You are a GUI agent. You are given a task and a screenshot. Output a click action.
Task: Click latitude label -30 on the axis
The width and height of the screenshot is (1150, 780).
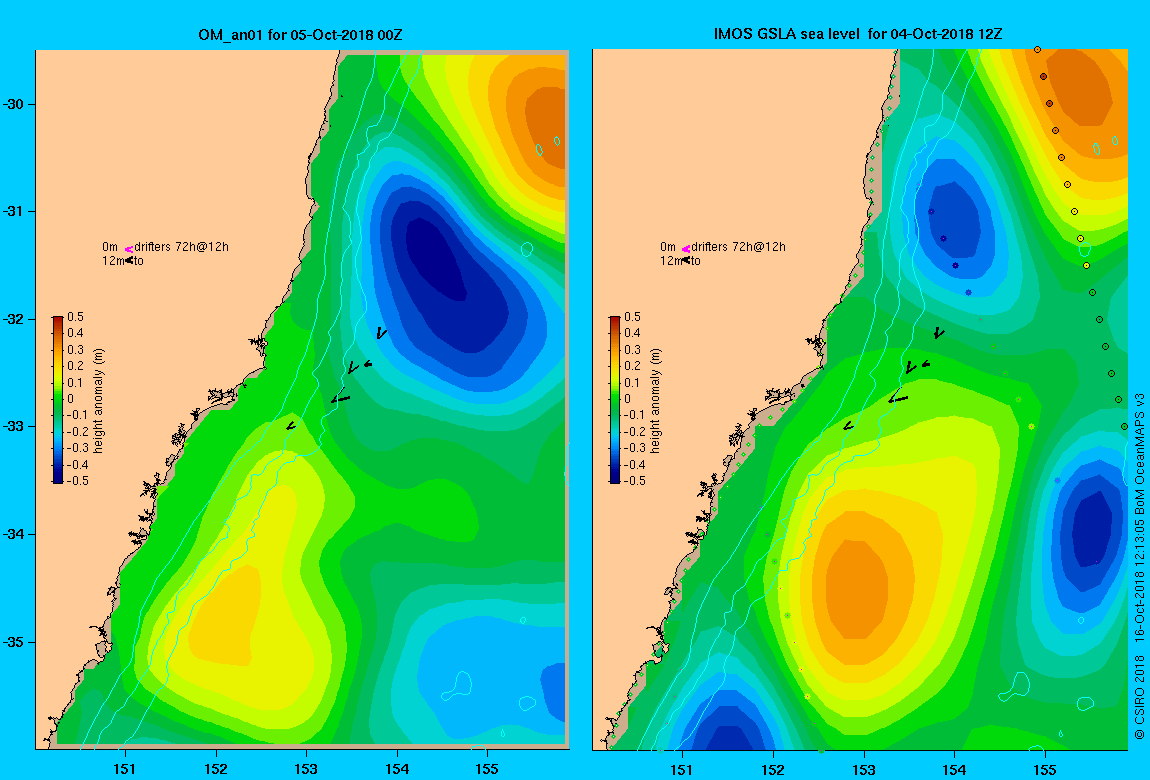tap(14, 104)
